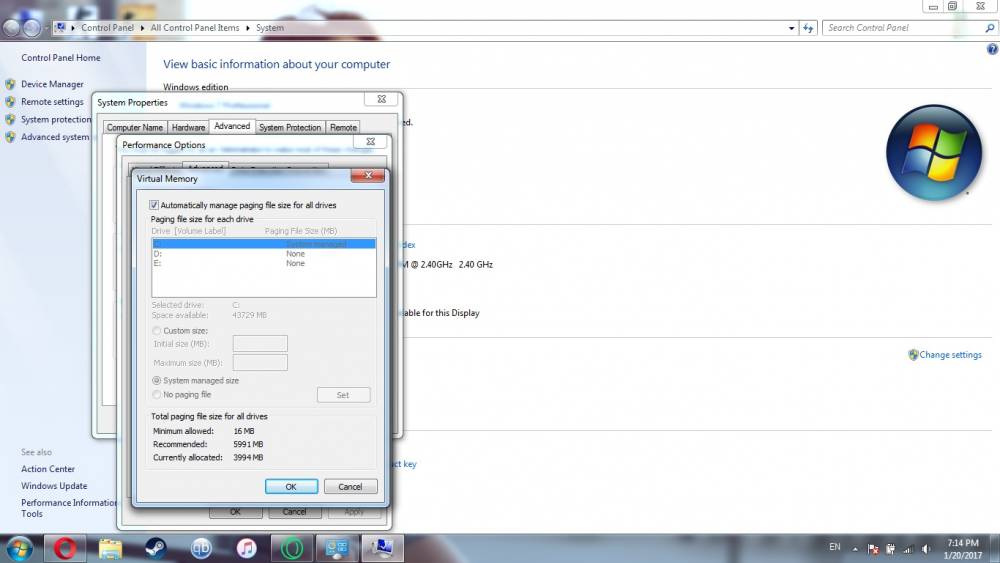Open green circle app on taskbar
This screenshot has height=563, width=1000.
pos(291,548)
